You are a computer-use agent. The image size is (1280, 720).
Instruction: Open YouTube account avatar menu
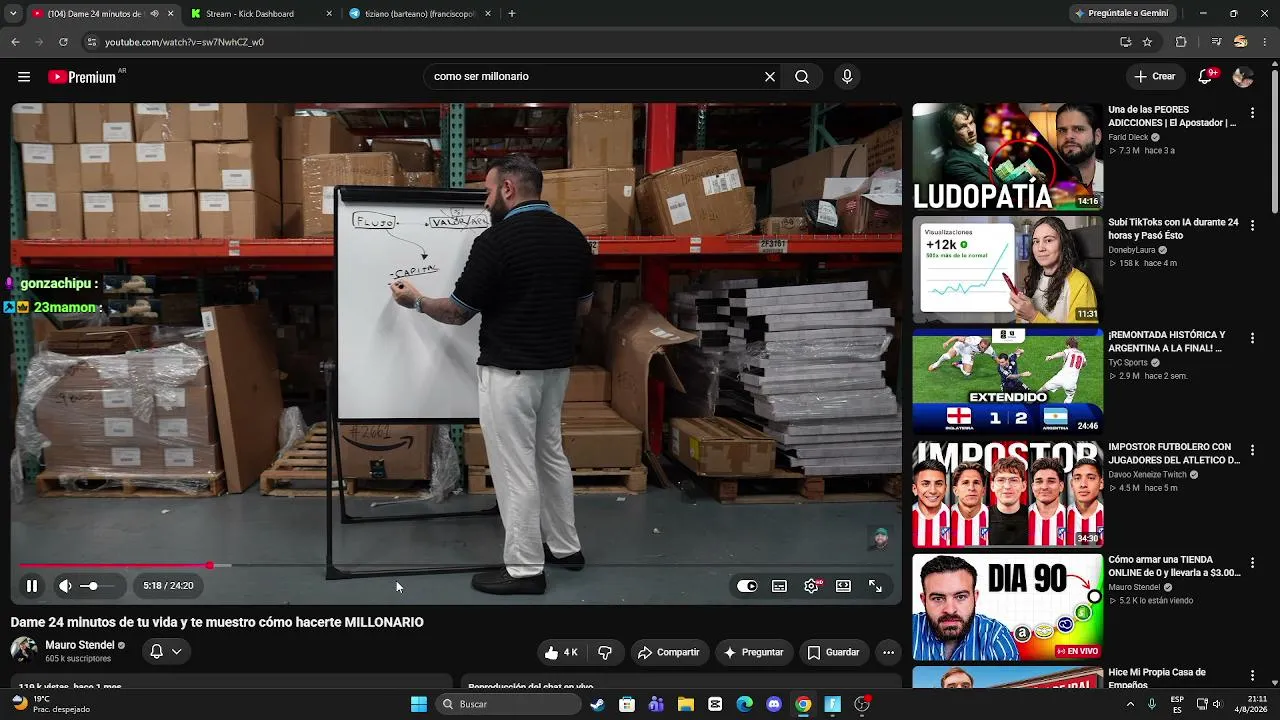tap(1243, 77)
